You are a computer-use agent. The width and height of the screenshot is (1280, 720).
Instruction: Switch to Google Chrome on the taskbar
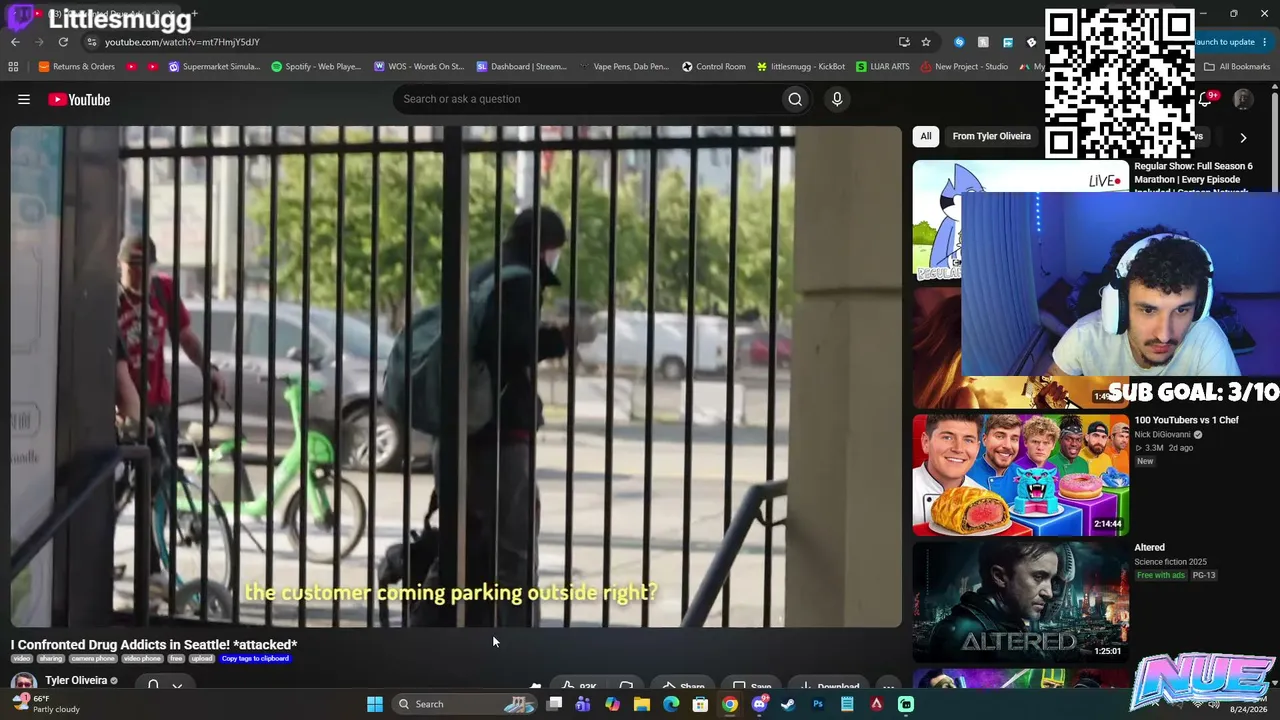730,704
